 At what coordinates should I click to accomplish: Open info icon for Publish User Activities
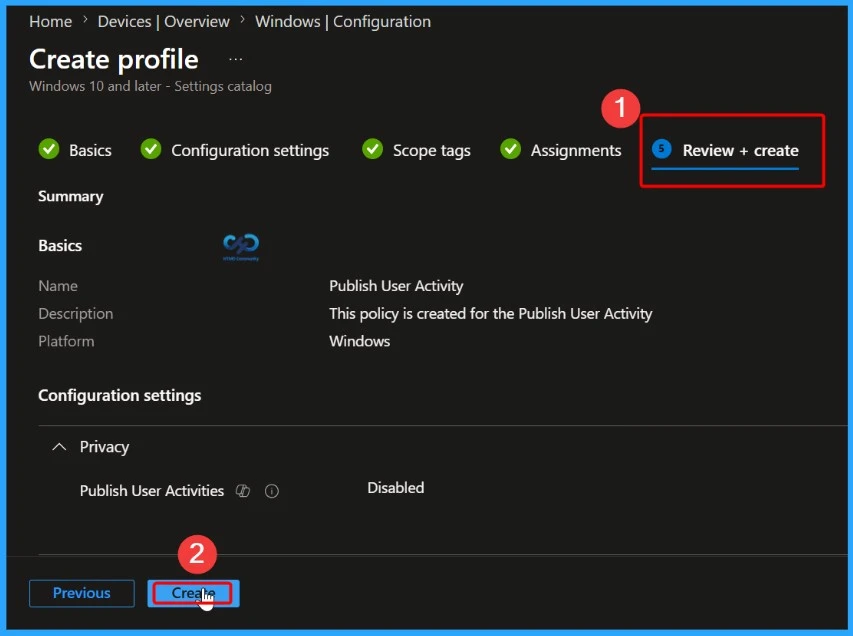pyautogui.click(x=271, y=491)
